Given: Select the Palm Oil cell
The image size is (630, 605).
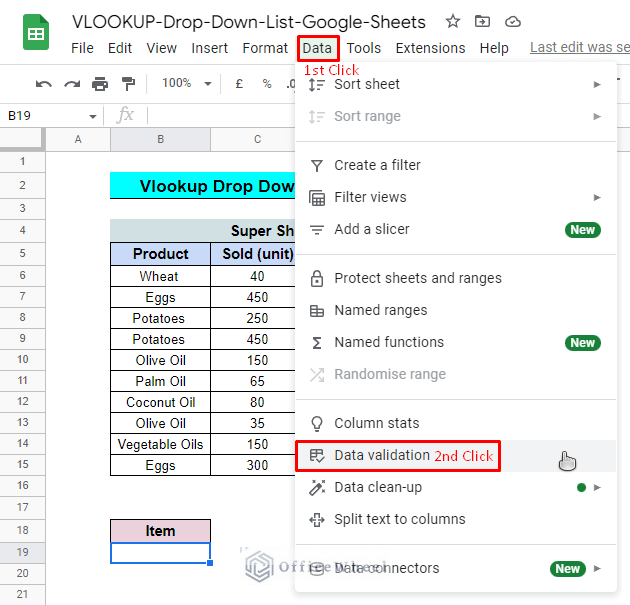Looking at the screenshot, I should pos(160,381).
